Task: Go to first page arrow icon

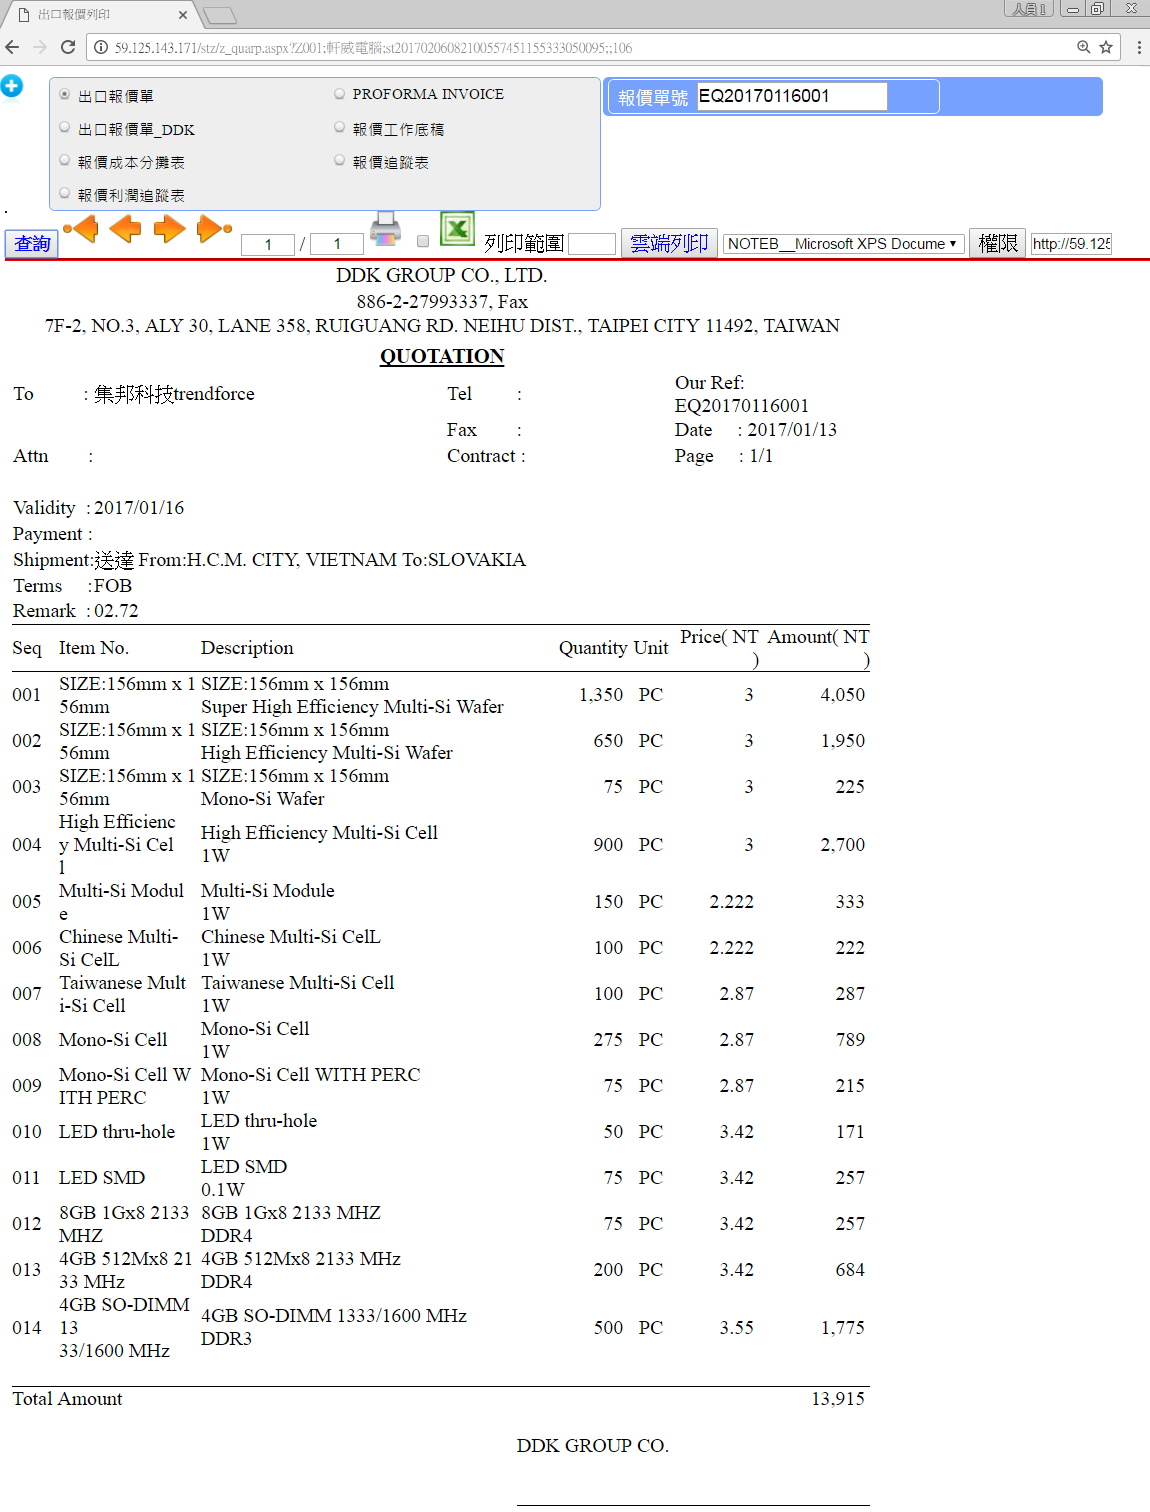Action: pyautogui.click(x=82, y=229)
